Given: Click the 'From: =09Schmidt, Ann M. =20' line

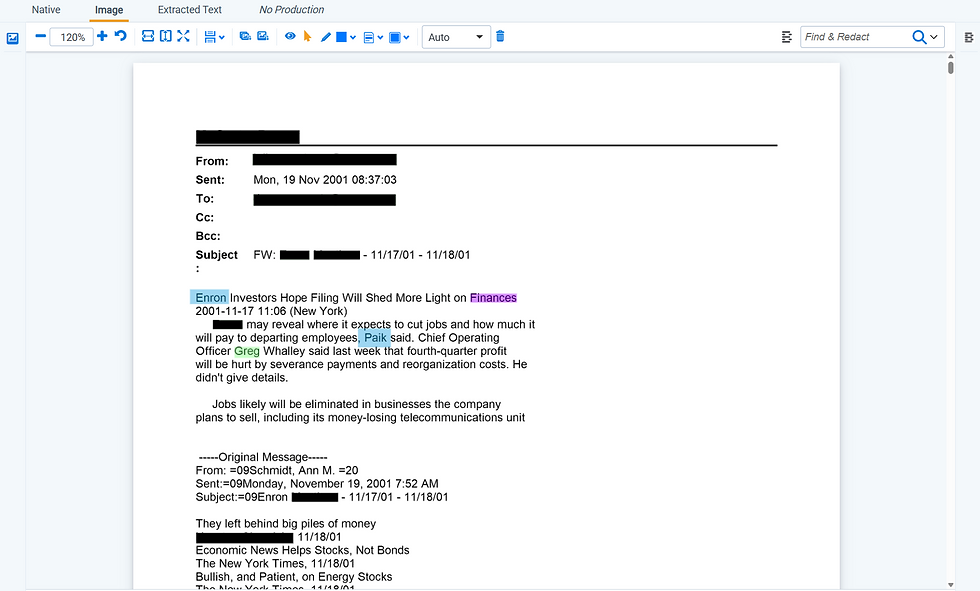Looking at the screenshot, I should 277,470.
